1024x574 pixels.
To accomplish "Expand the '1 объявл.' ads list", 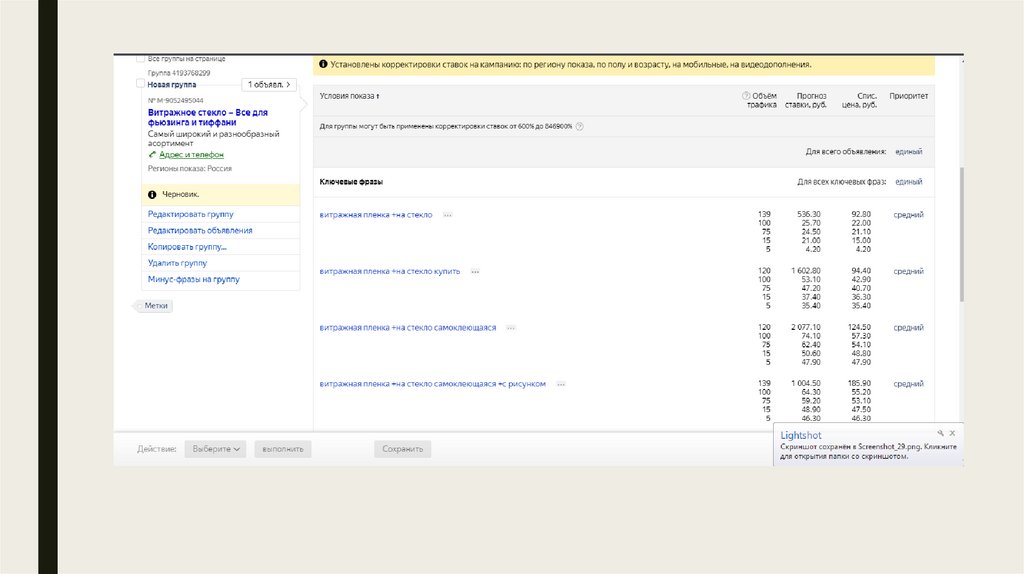I will coord(270,85).
